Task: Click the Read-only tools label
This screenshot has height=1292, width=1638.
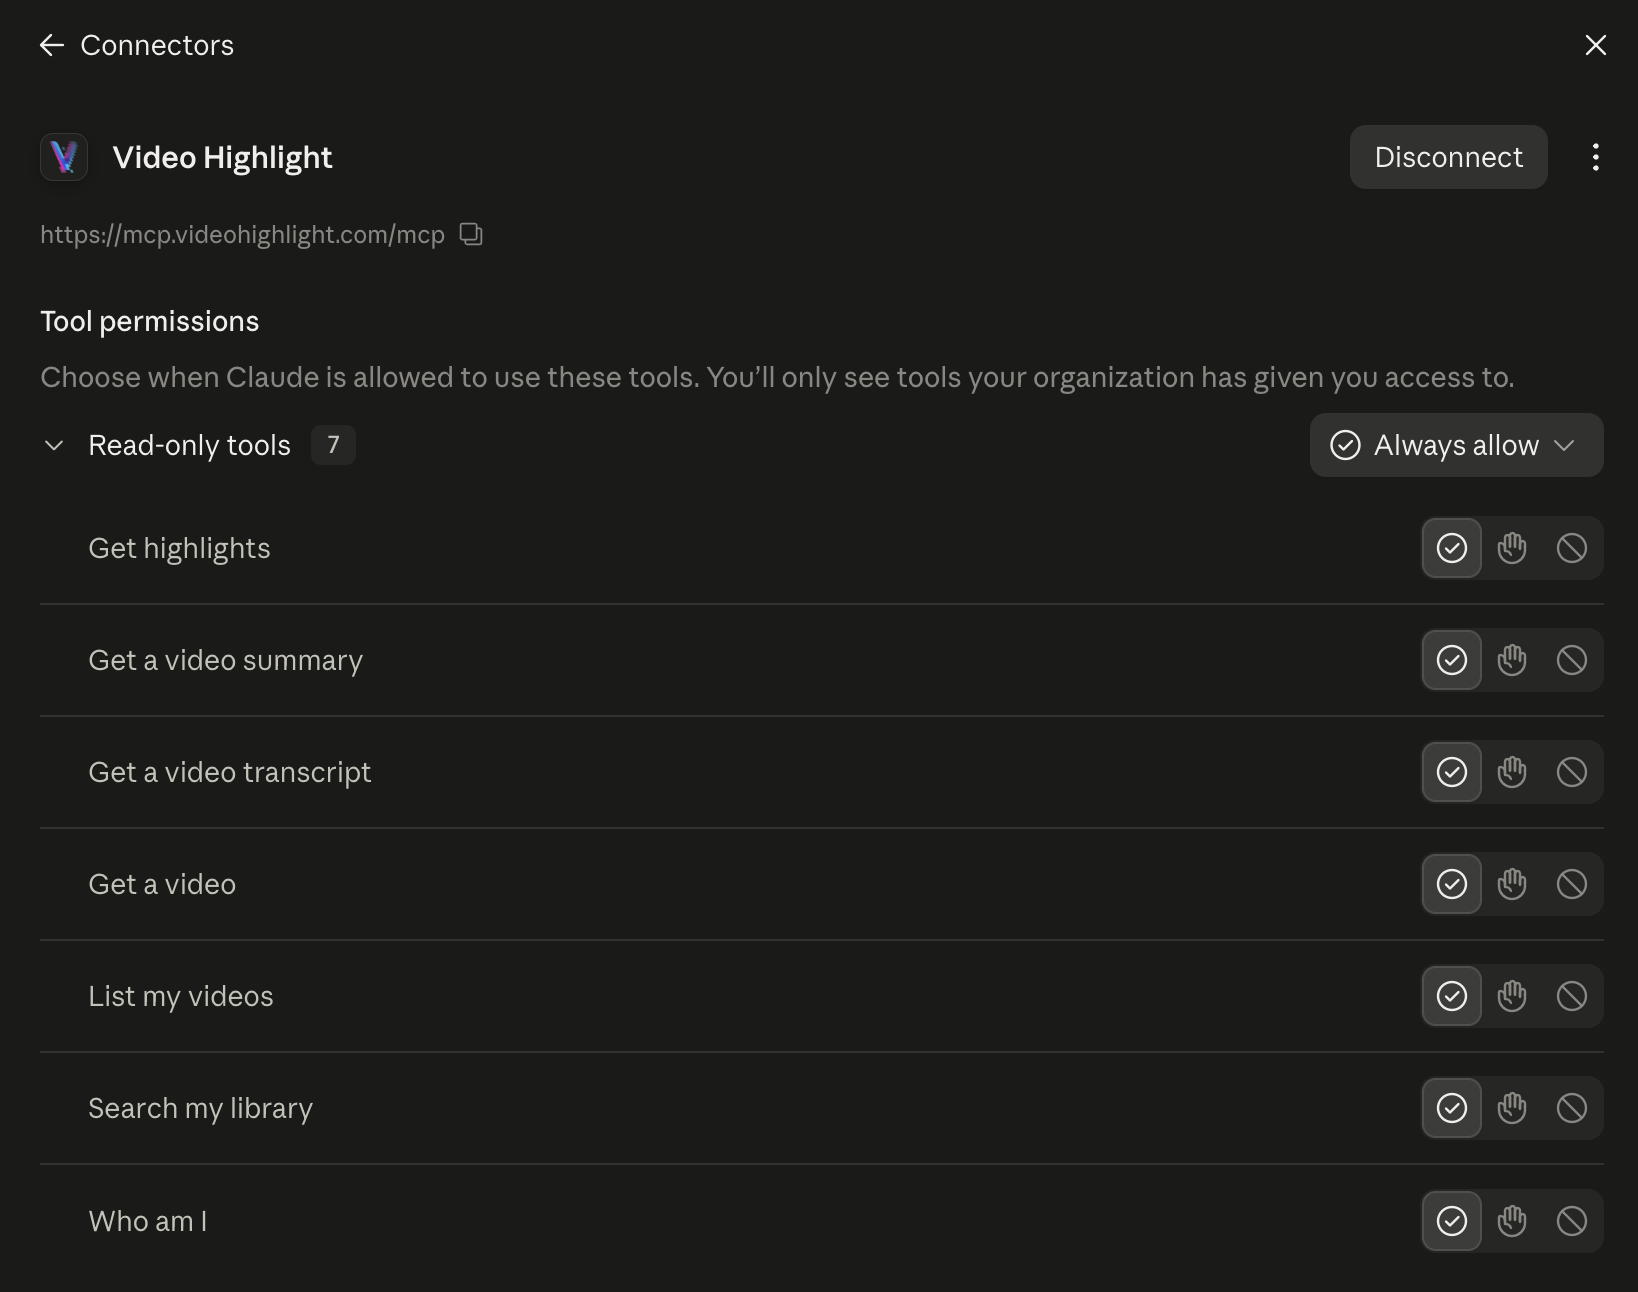Action: pyautogui.click(x=189, y=445)
